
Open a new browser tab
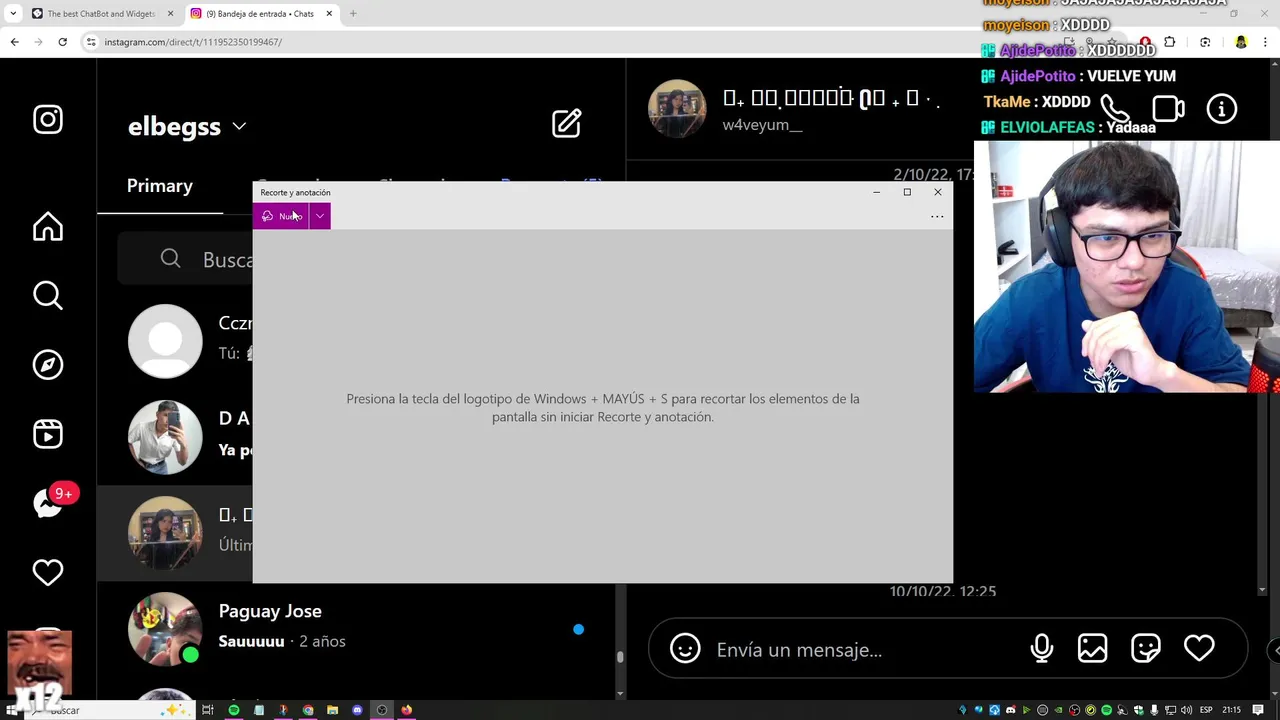point(353,14)
